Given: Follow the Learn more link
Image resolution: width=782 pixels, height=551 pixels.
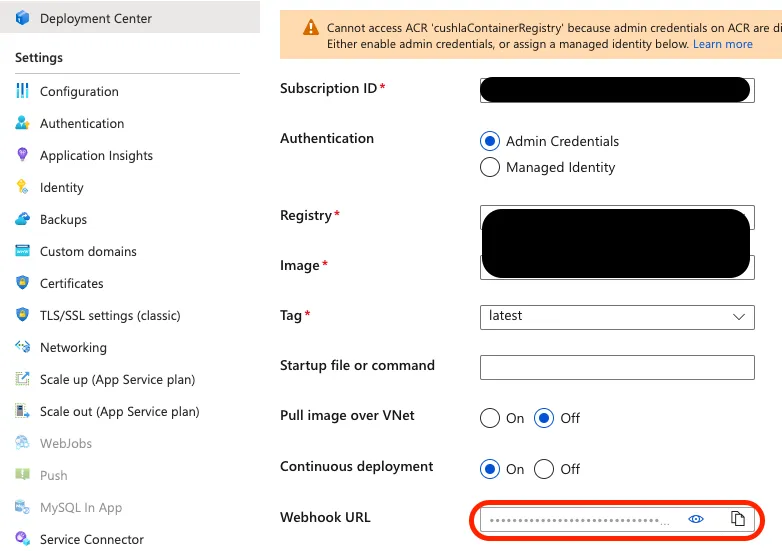Looking at the screenshot, I should click(x=723, y=44).
